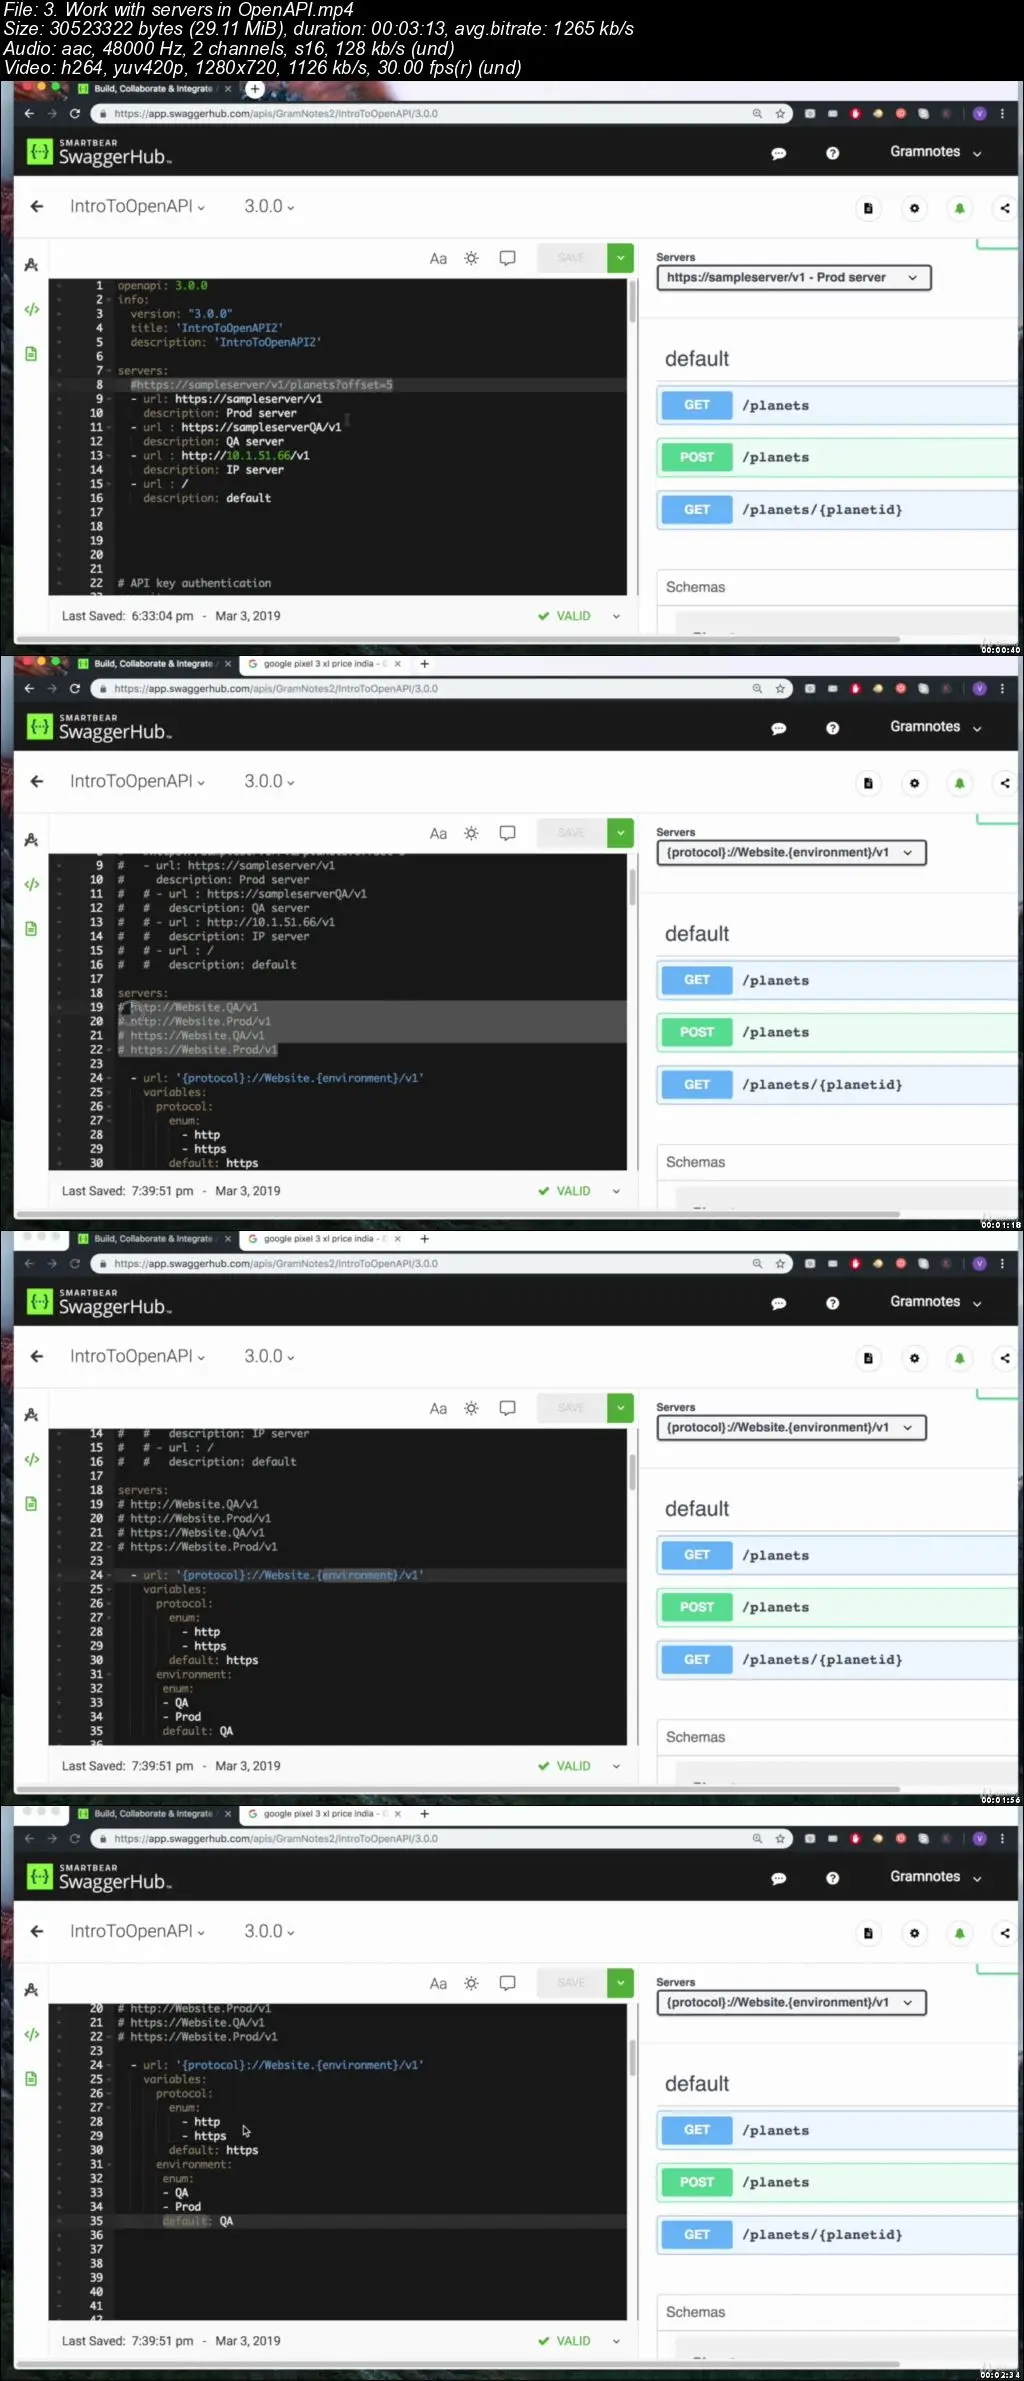This screenshot has height=2381, width=1024.
Task: Open the API document icon in the 00:00:40 frame toolbar
Action: click(868, 208)
